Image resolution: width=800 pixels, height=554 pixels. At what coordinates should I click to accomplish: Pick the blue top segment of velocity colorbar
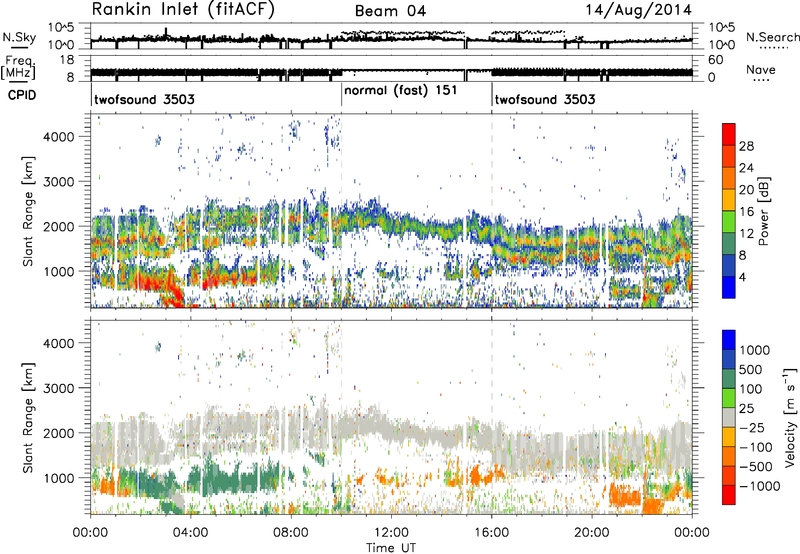pyautogui.click(x=729, y=339)
